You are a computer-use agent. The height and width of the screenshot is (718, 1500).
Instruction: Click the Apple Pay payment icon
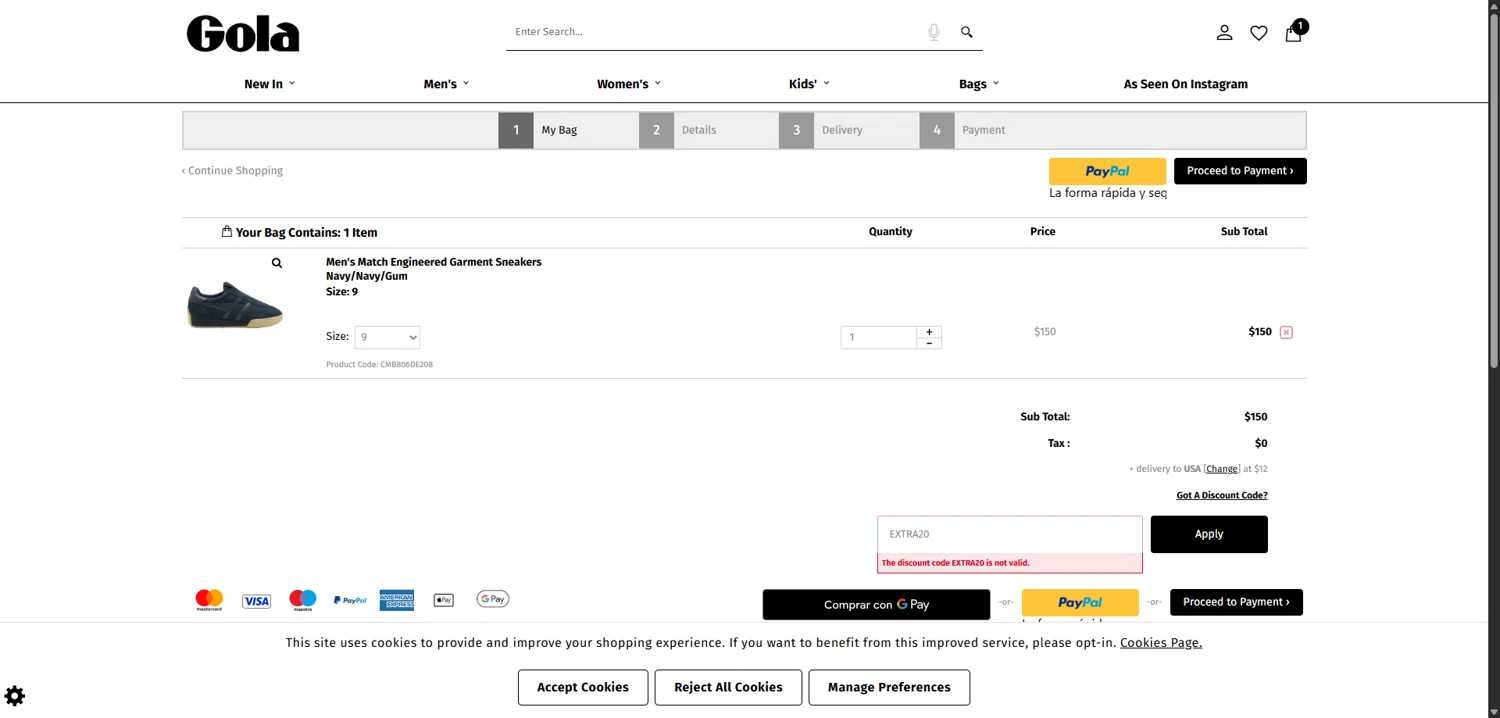(444, 600)
